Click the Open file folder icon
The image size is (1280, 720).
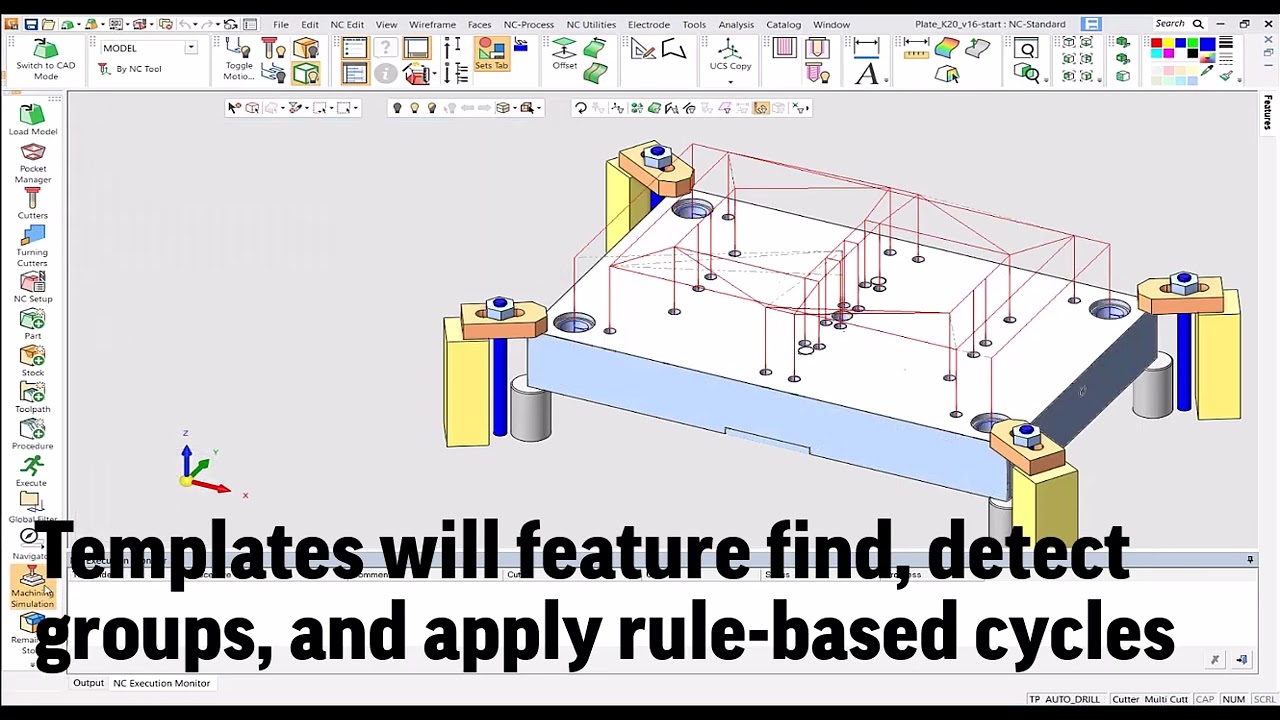(48, 24)
